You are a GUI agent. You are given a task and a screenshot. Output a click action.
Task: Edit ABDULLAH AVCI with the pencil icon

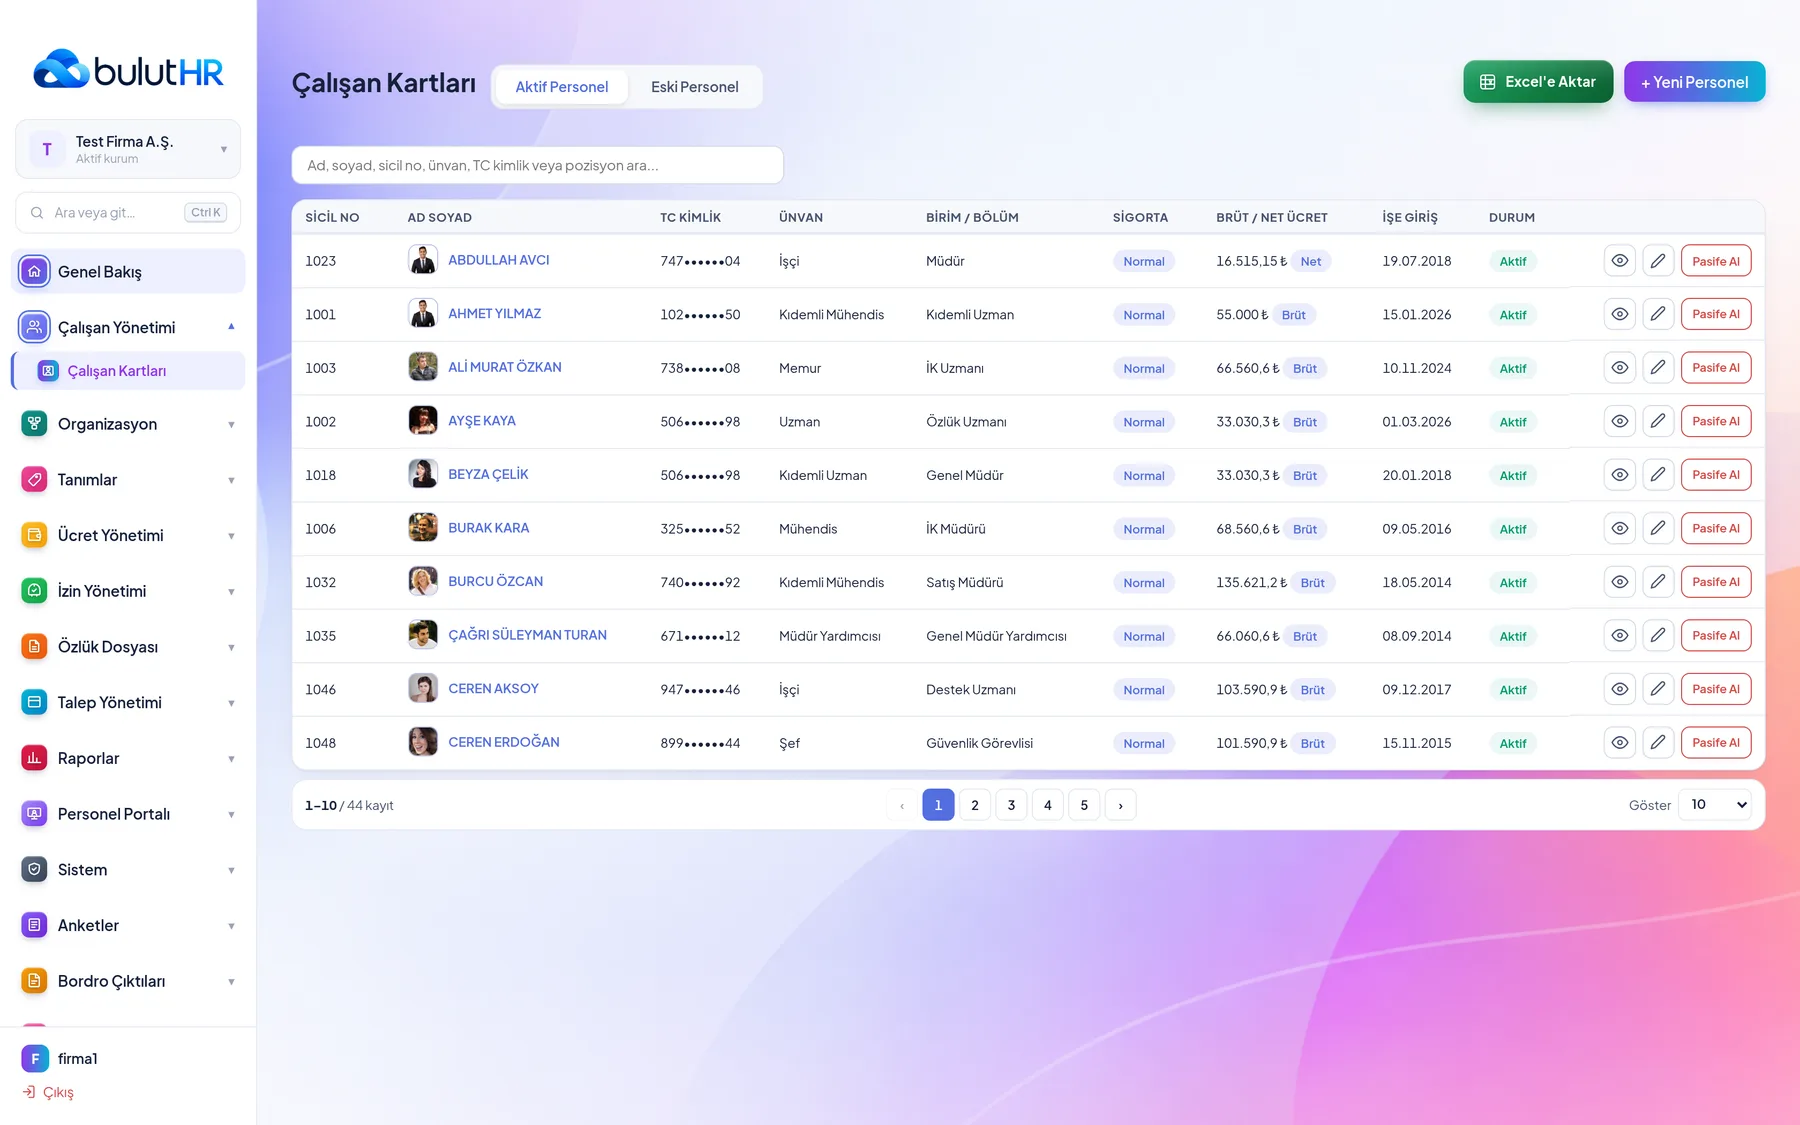pyautogui.click(x=1658, y=261)
